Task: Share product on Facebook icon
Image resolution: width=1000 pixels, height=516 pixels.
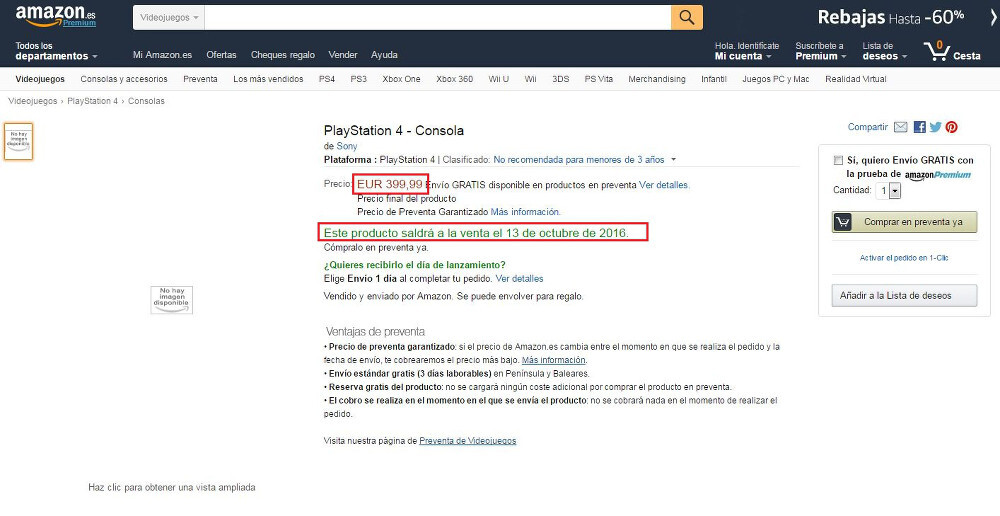Action: (x=919, y=127)
